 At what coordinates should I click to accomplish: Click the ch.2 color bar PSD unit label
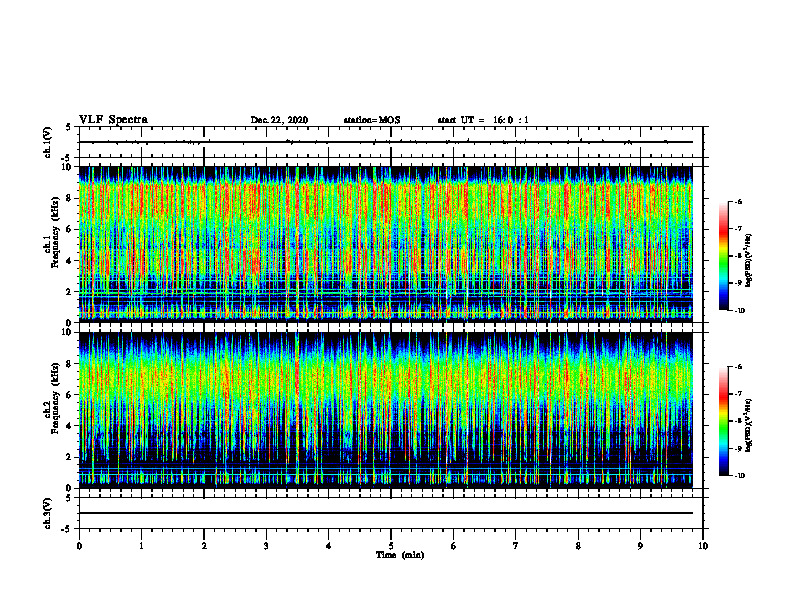749,425
